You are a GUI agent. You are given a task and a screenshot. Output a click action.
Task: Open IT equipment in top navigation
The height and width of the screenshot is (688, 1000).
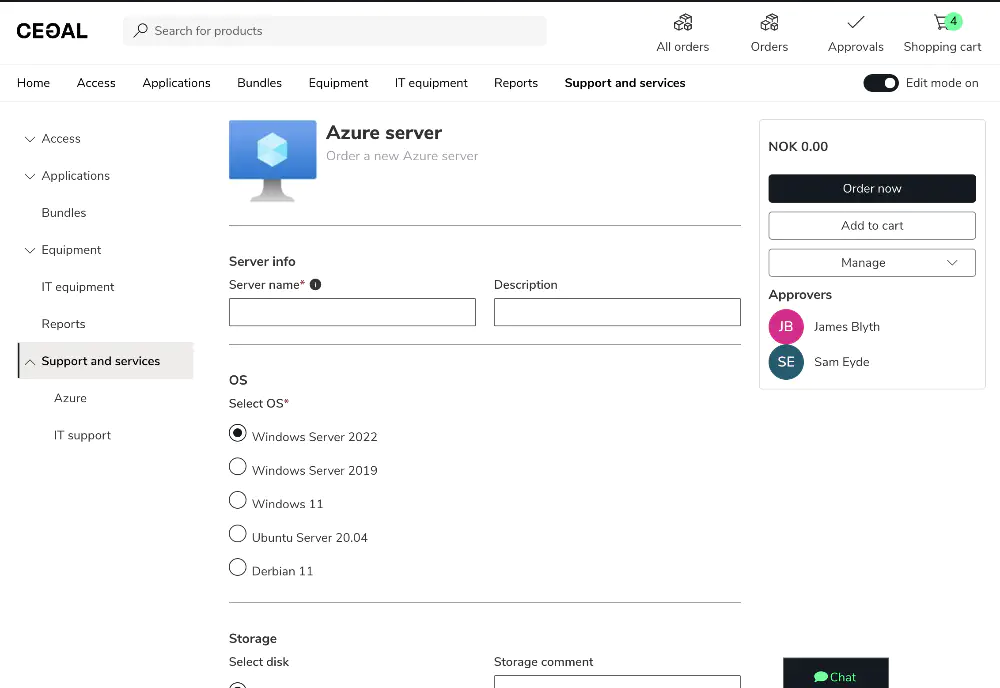430,83
